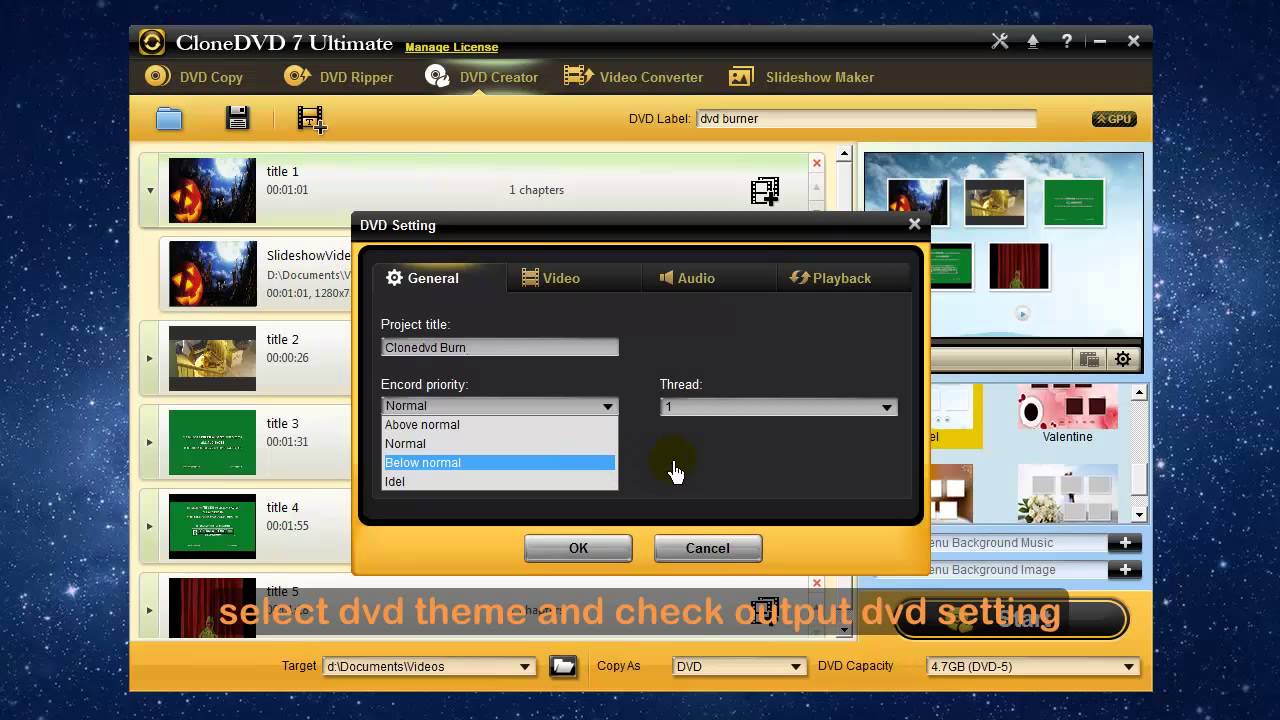
Task: Open menu settings gear icon under preview
Action: [x=1123, y=359]
